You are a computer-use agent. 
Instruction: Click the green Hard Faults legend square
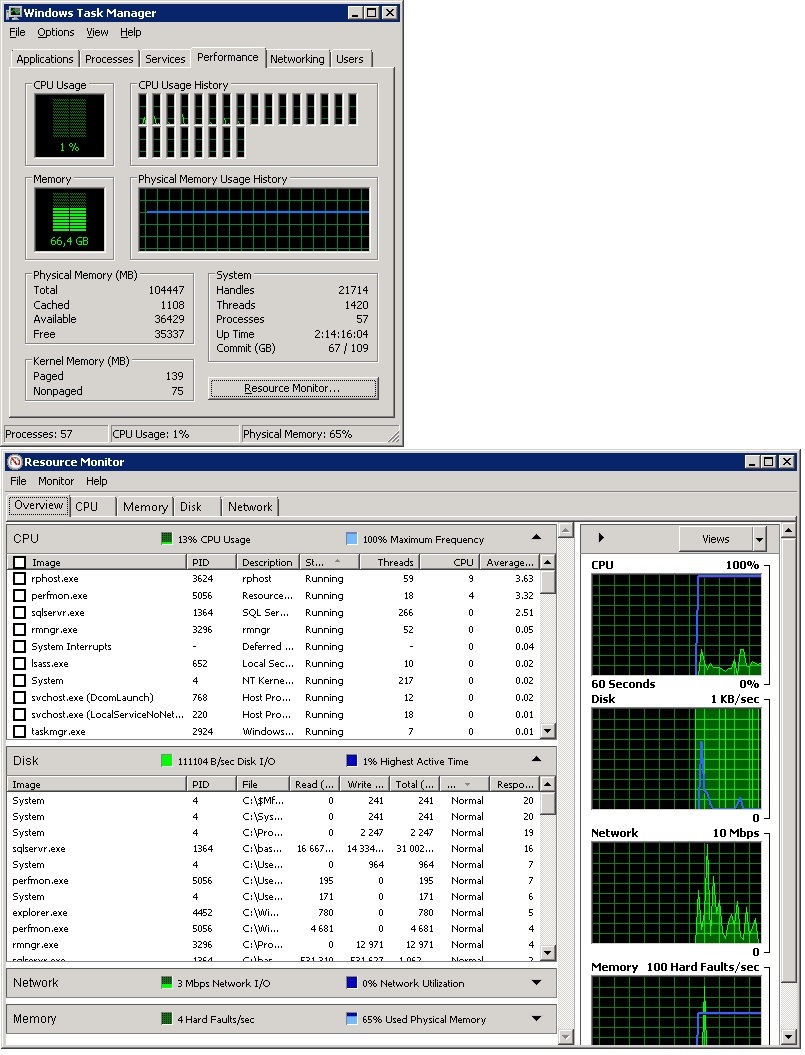pyautogui.click(x=166, y=1018)
